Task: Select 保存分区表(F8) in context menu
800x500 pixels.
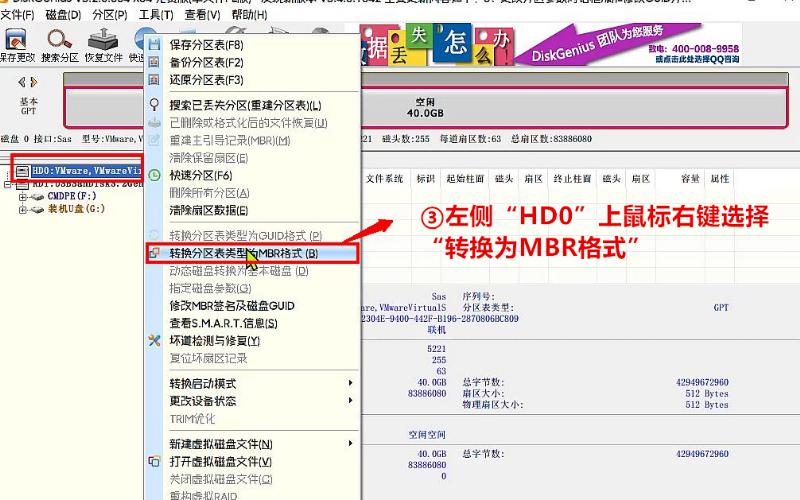Action: 206,45
